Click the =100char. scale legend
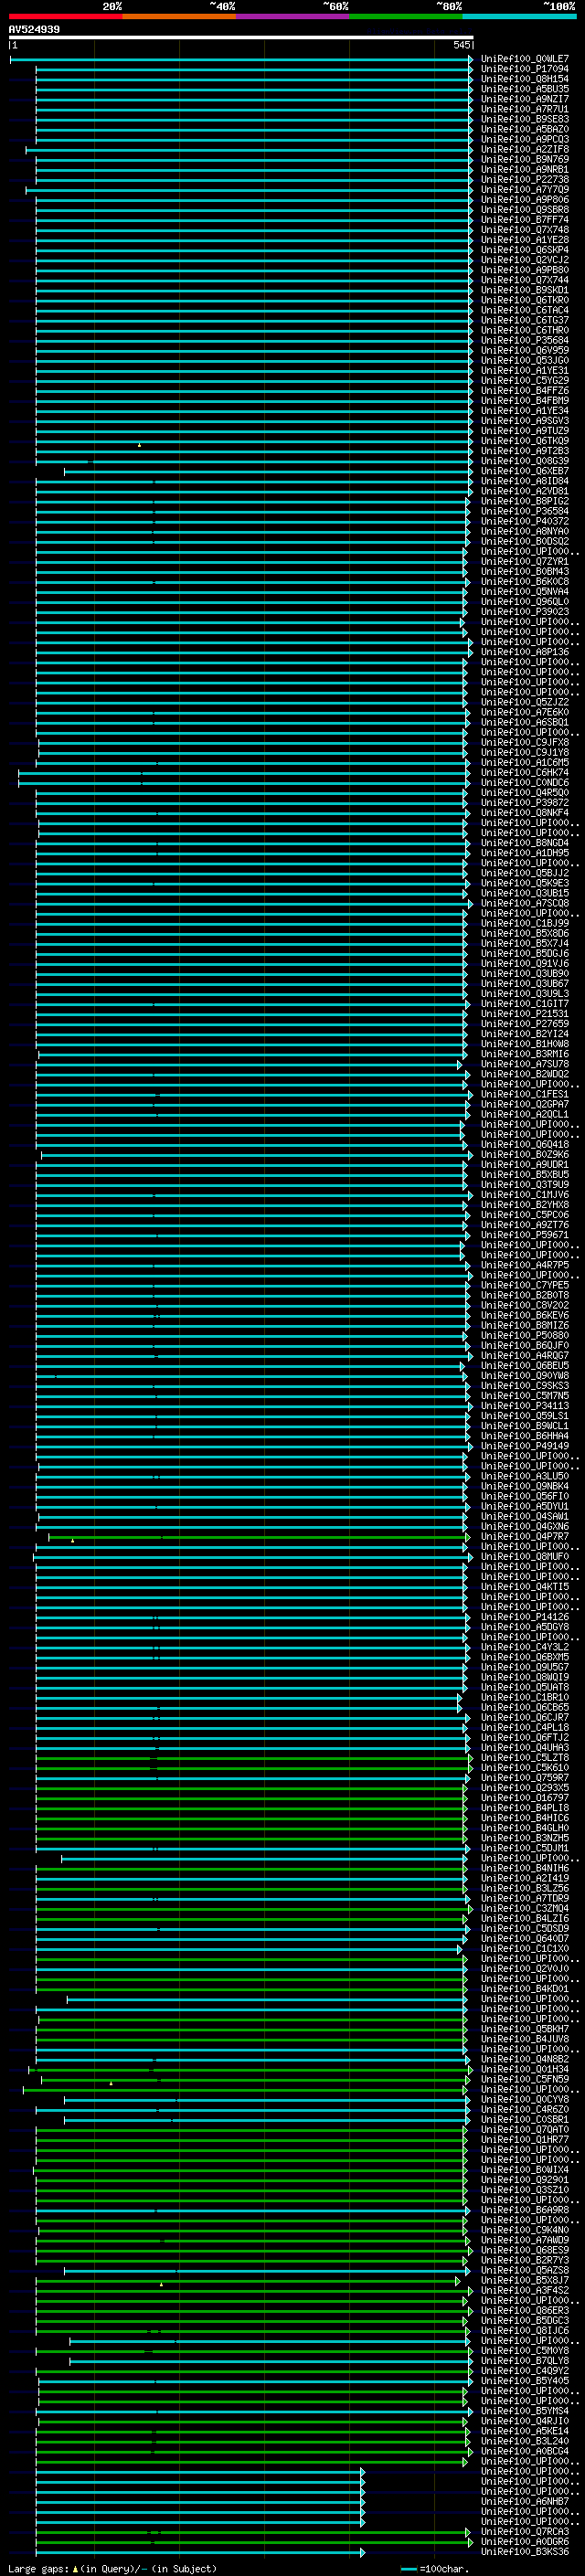This screenshot has height=2576, width=585. 433,2568
